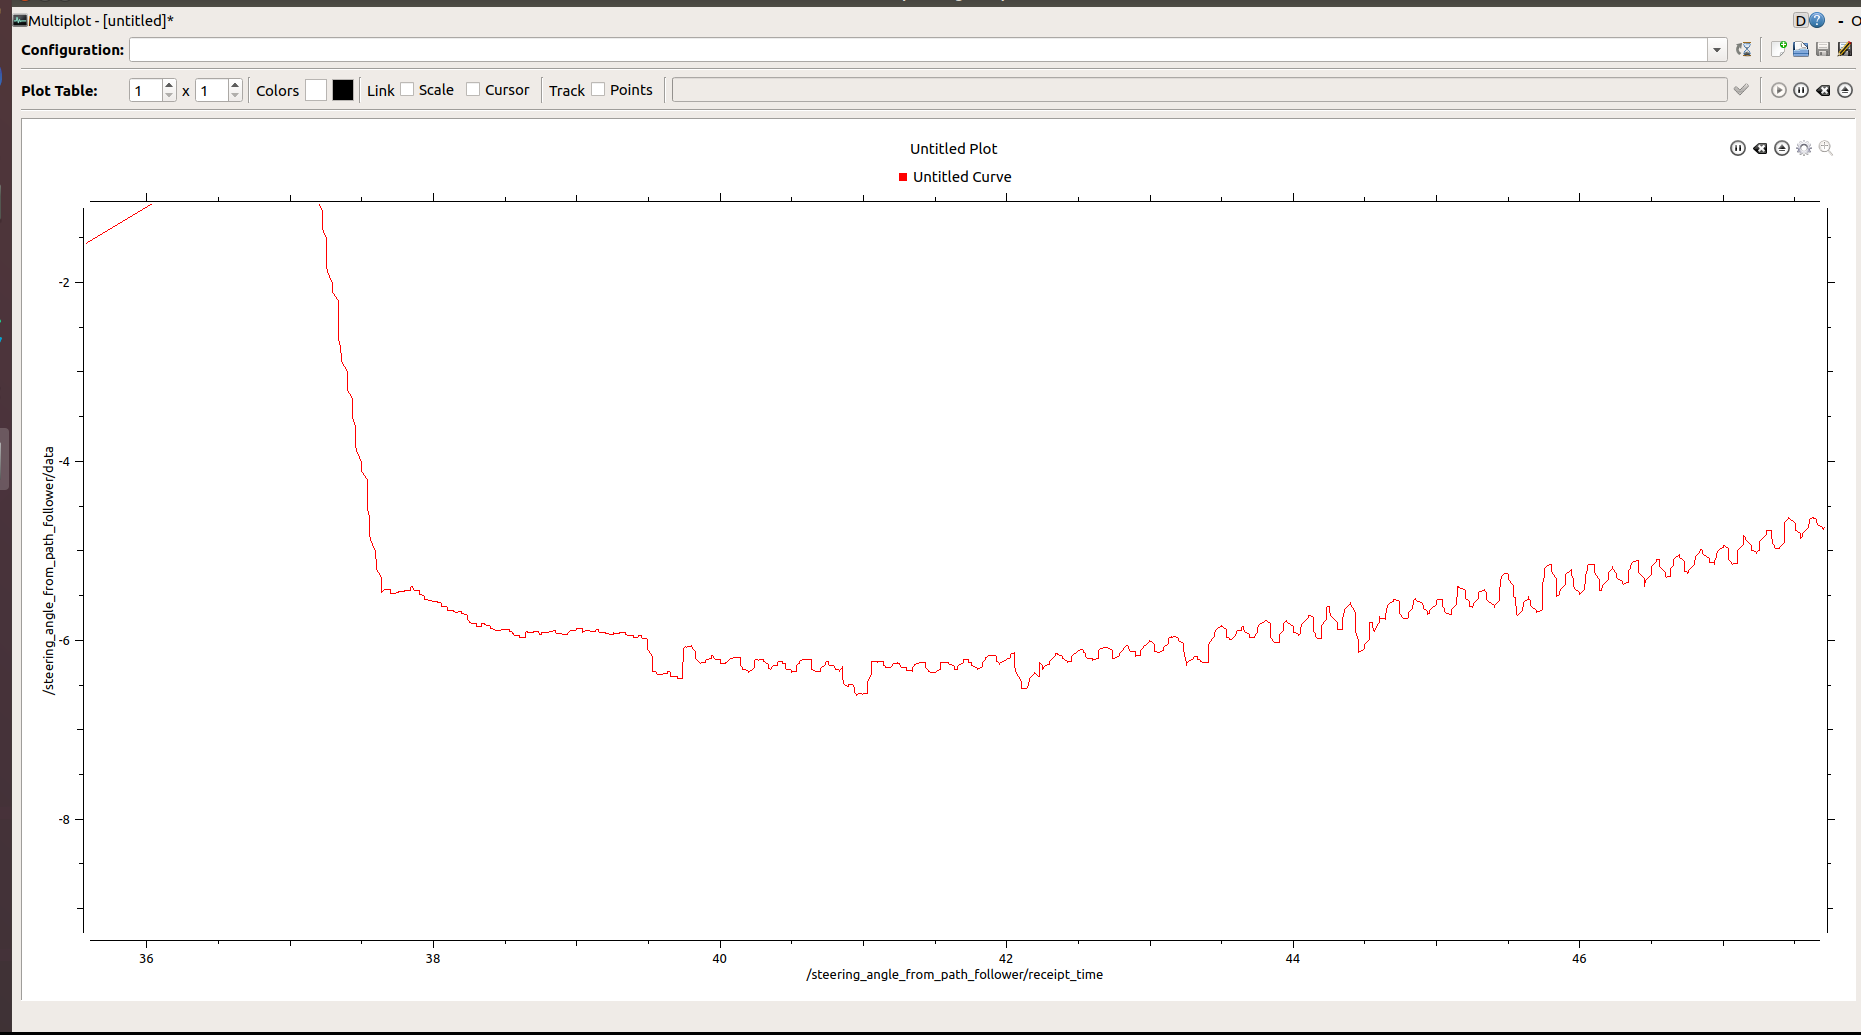Run all plots with toolbar play button
Image resolution: width=1861 pixels, height=1035 pixels.
(1779, 90)
